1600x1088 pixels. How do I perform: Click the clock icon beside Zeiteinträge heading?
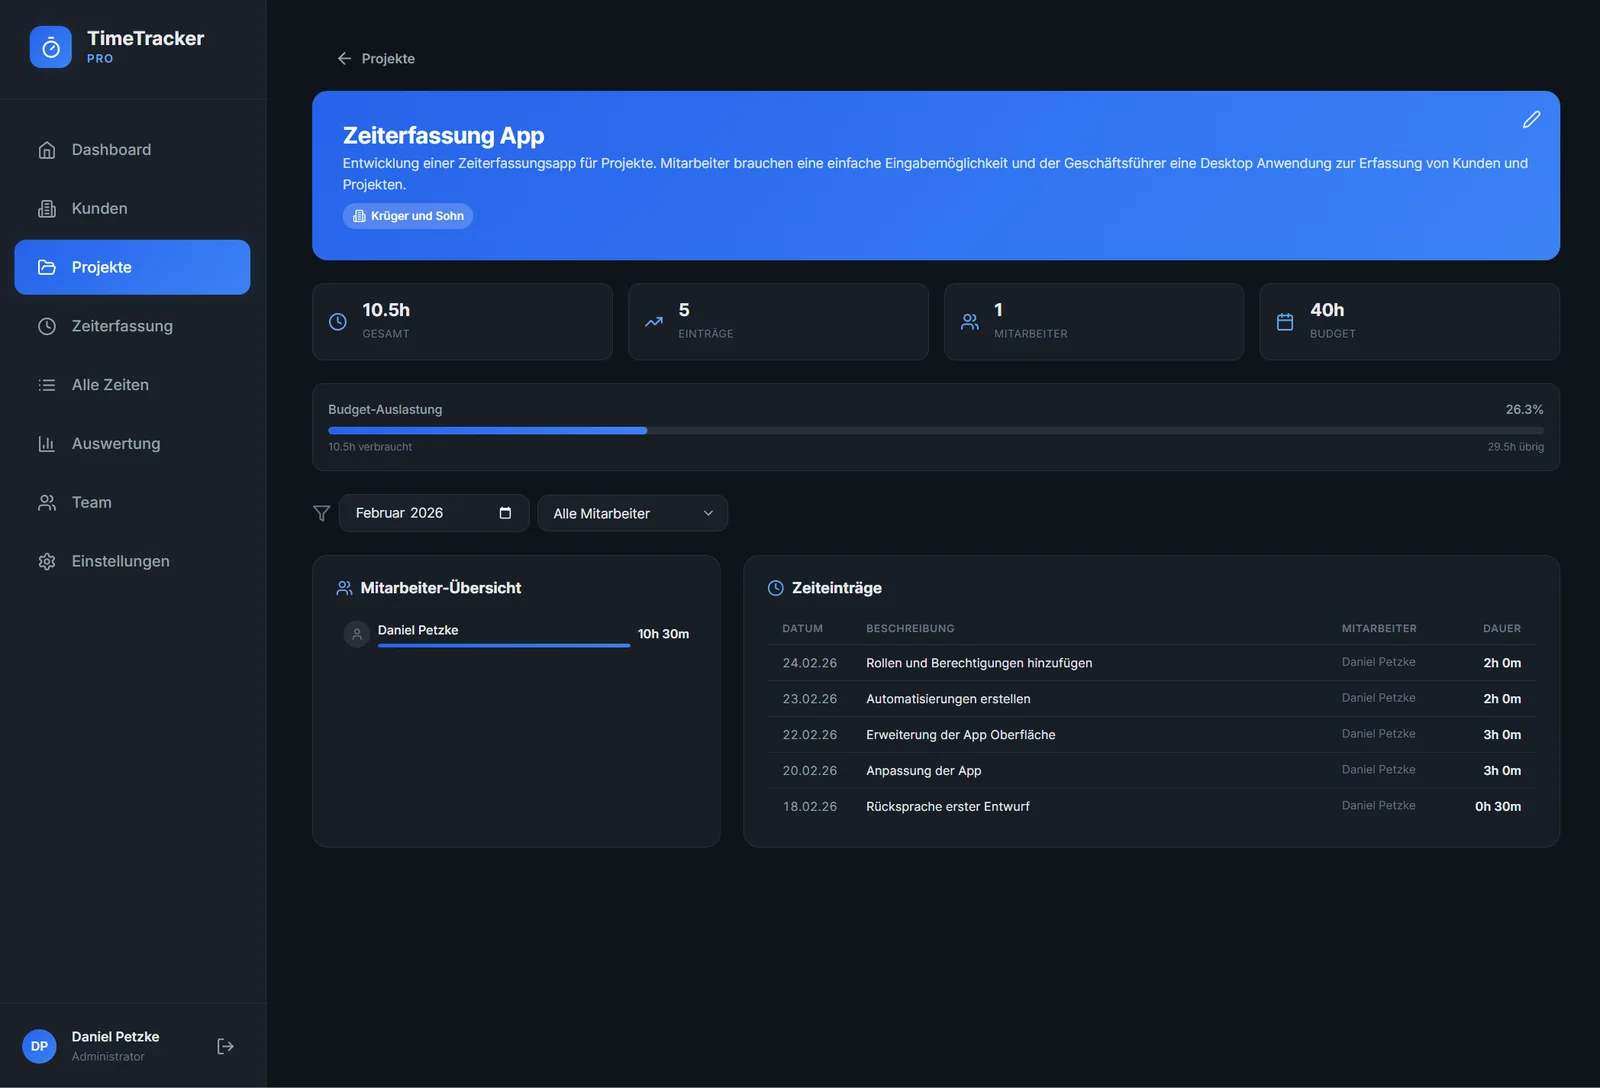tap(775, 588)
